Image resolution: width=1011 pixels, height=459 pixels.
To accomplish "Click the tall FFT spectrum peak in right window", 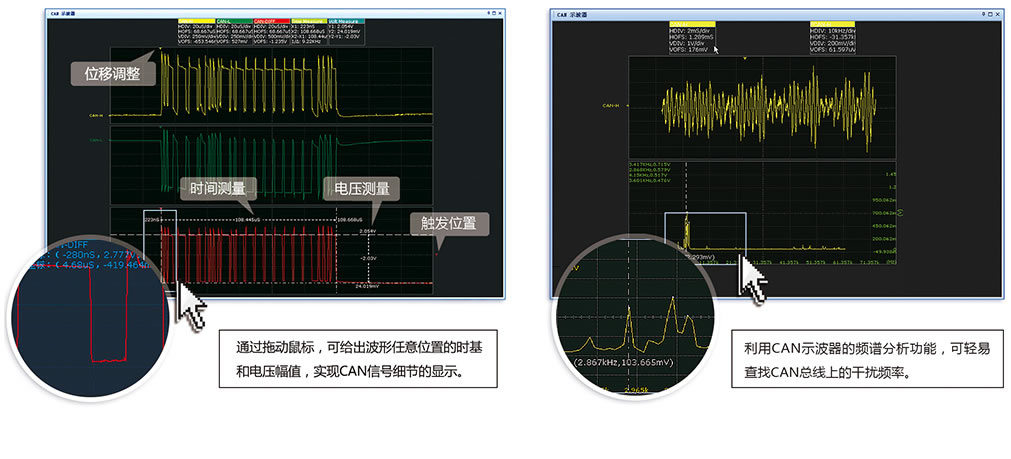I will click(x=687, y=228).
